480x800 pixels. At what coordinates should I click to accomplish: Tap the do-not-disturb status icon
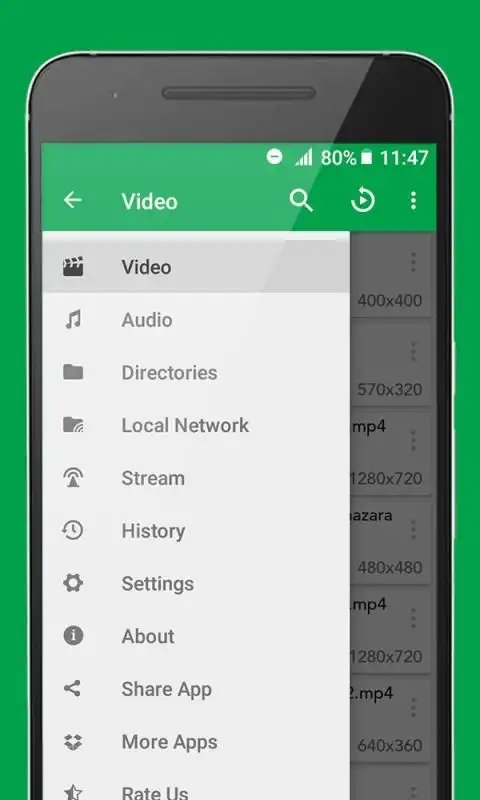[274, 157]
